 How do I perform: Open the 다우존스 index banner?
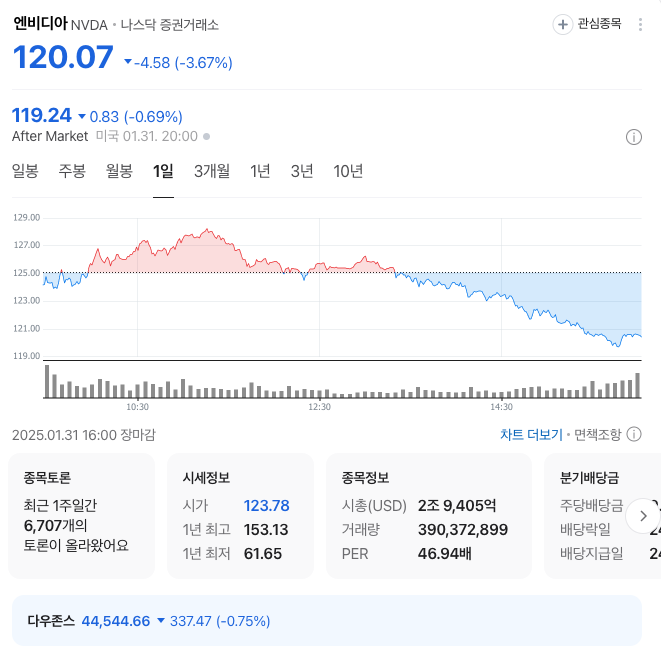327,621
